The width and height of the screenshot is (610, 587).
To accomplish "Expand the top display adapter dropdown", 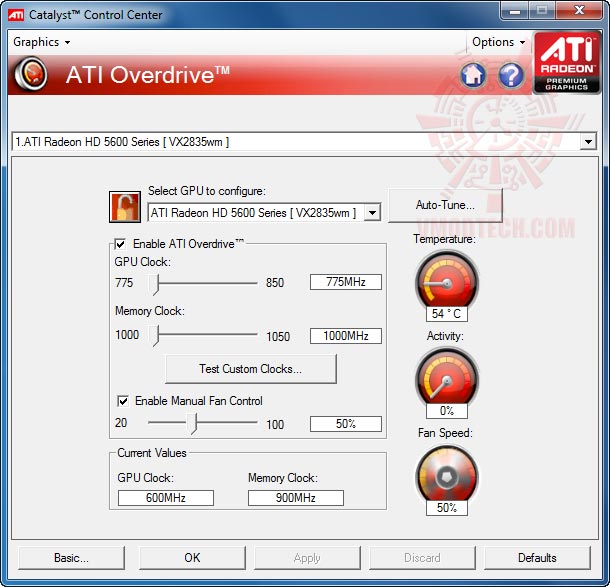I will [588, 142].
